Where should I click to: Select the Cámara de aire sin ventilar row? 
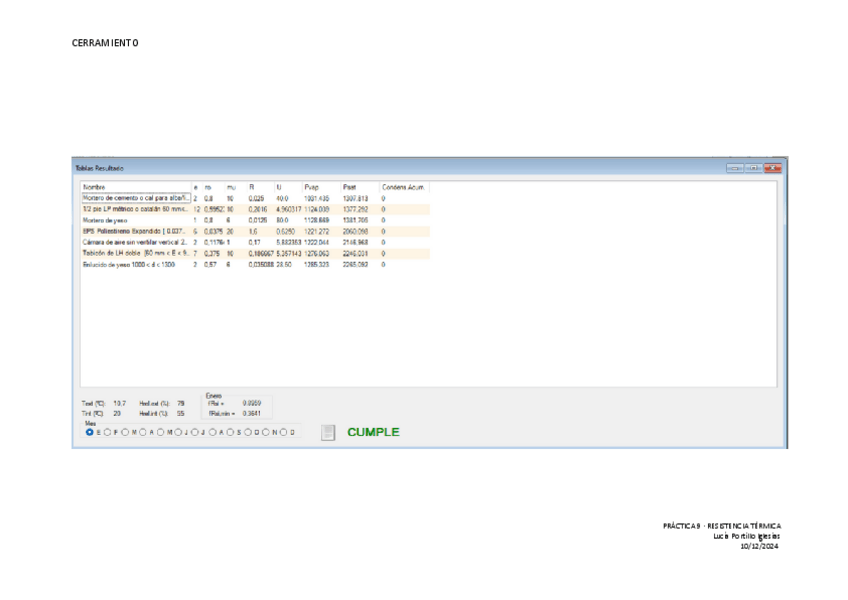(x=255, y=243)
